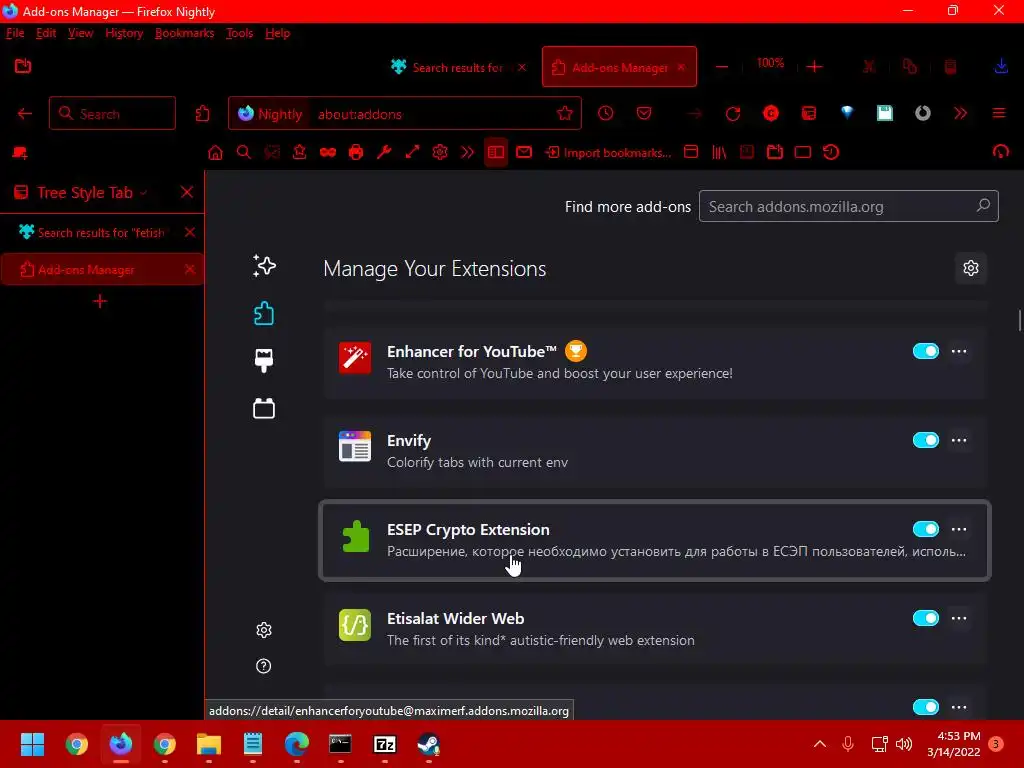Click the toolbar Search box
Screen dimensions: 1024x768
click(x=112, y=114)
